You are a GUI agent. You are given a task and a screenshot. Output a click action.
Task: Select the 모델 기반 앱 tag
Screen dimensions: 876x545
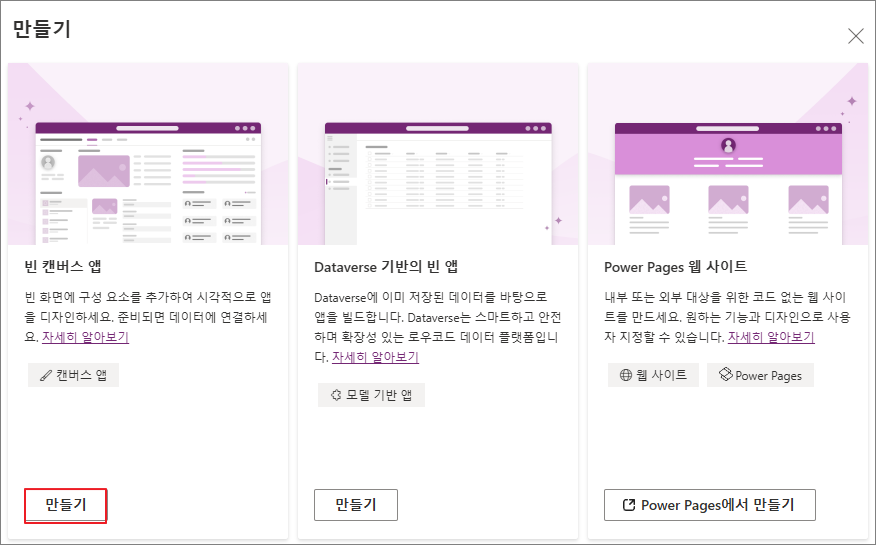(371, 395)
